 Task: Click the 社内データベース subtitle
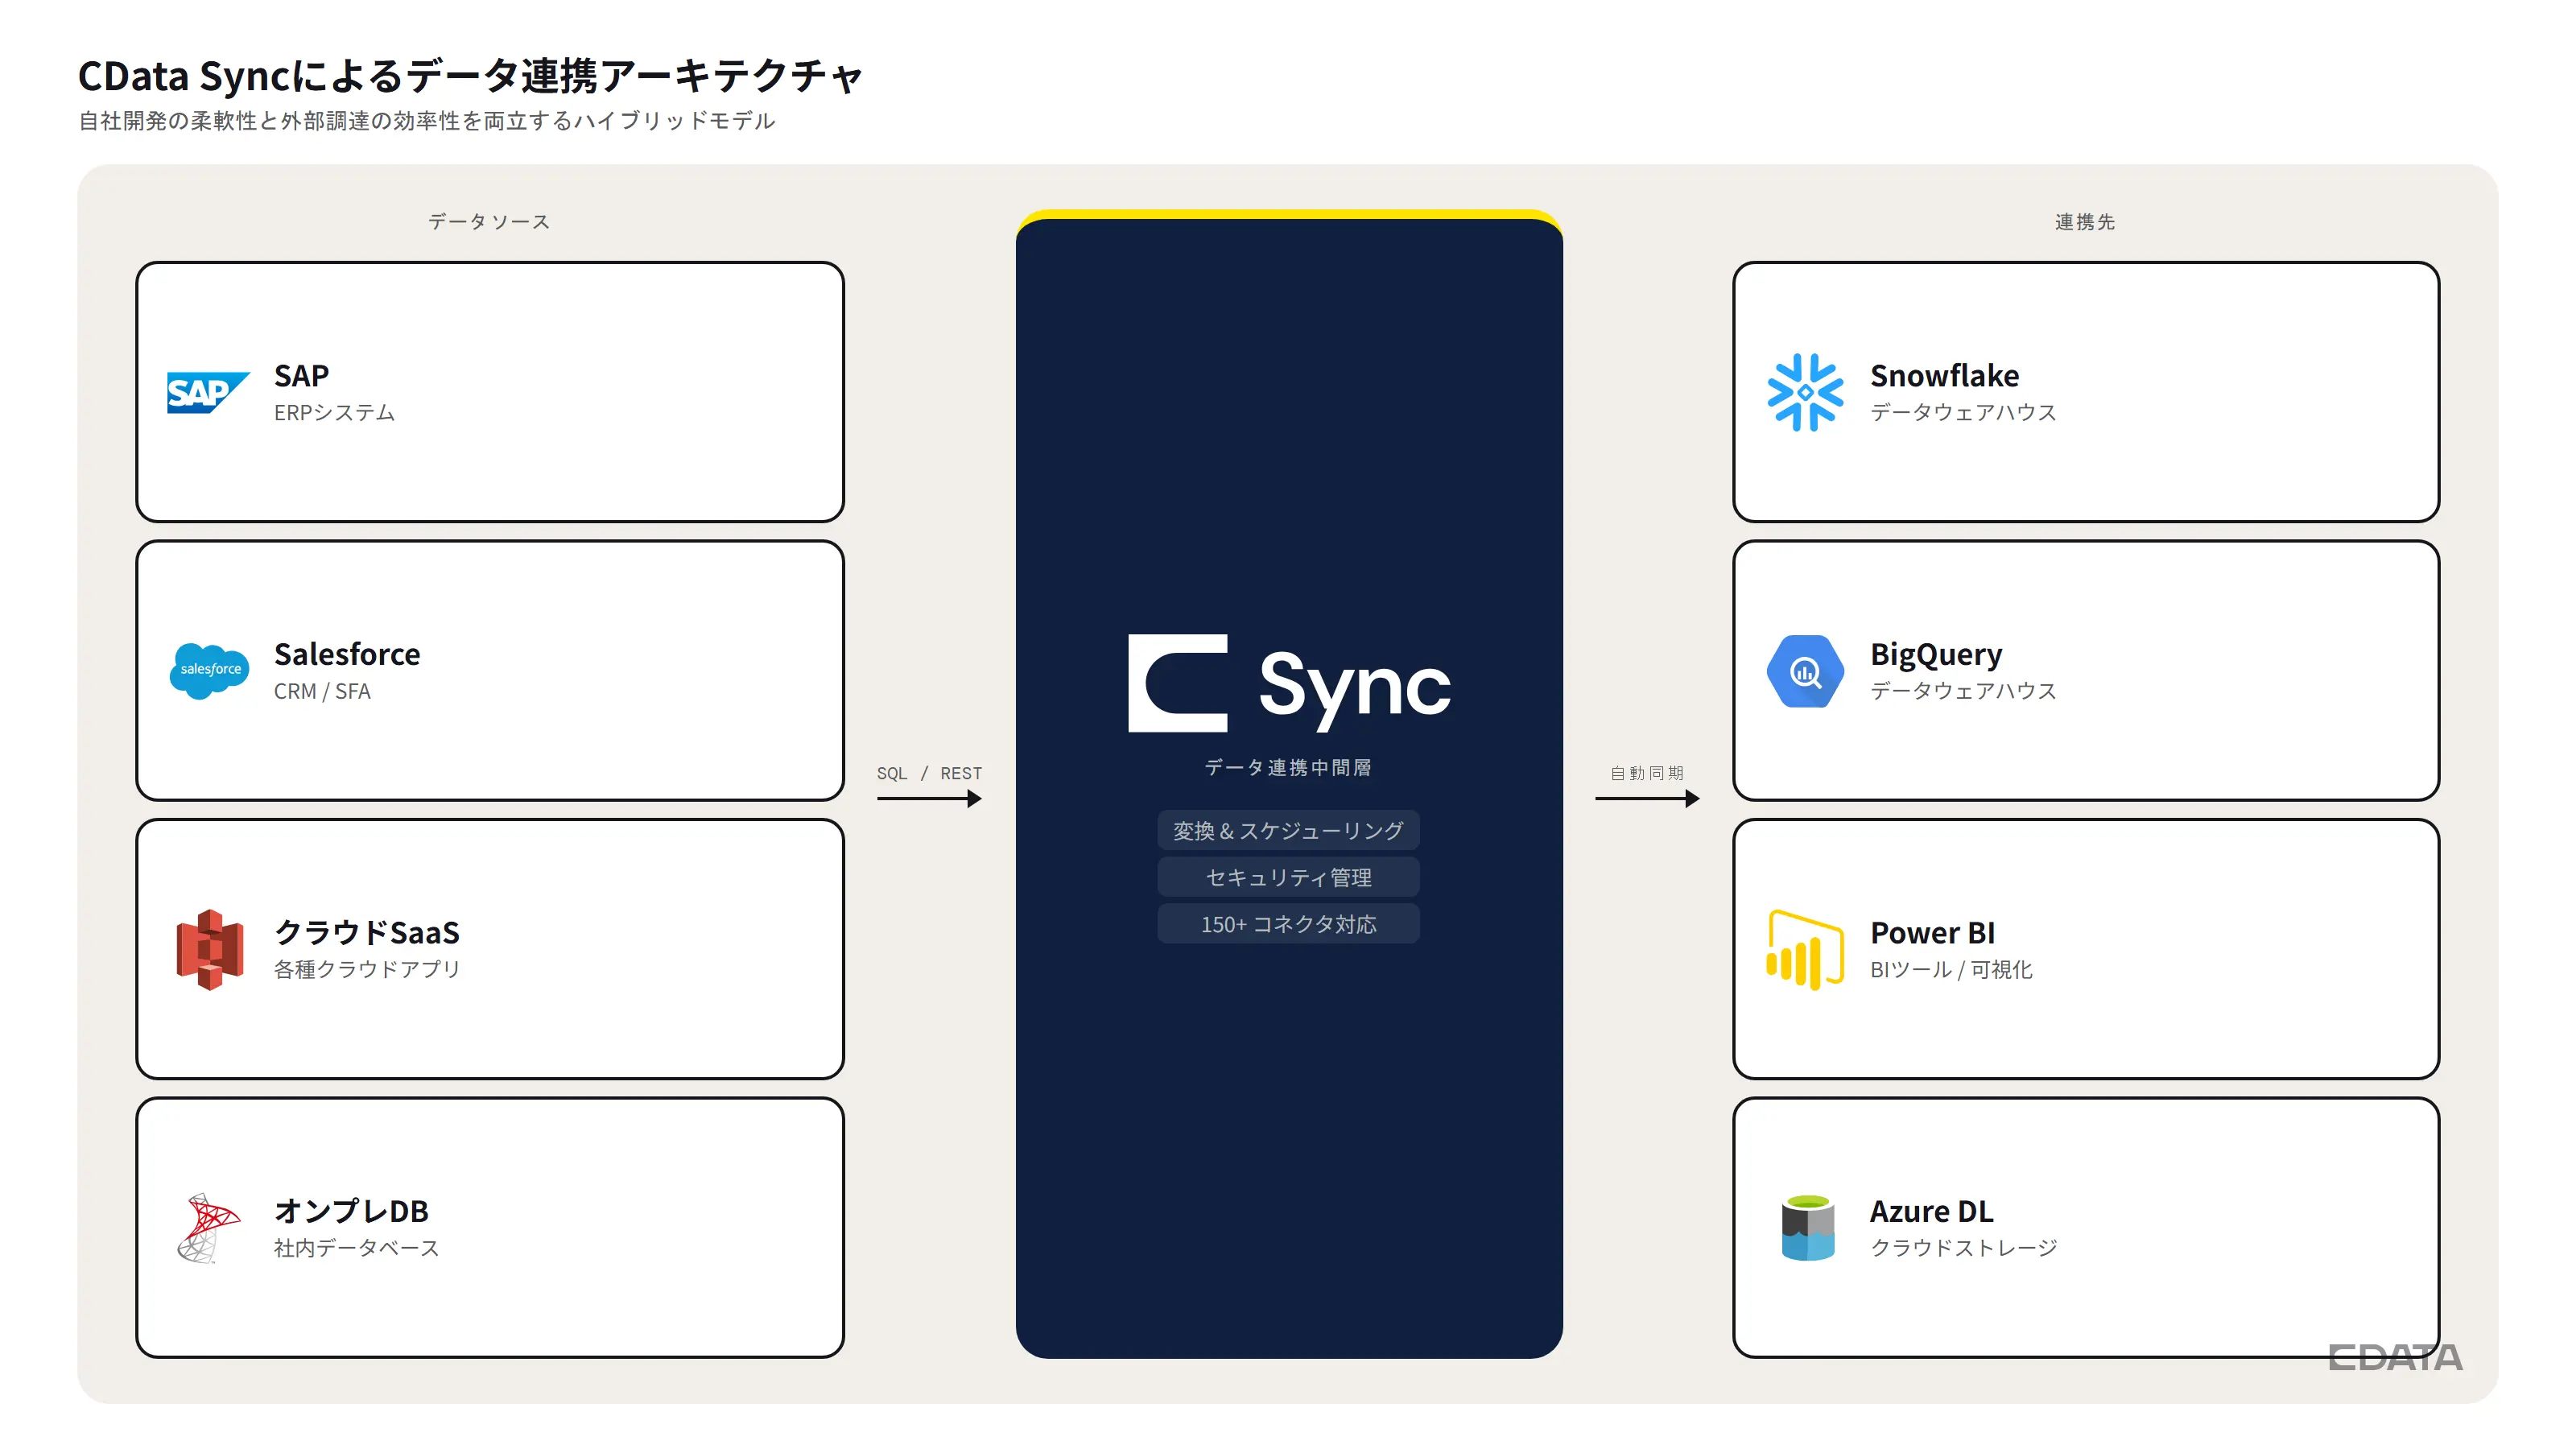click(x=356, y=1248)
